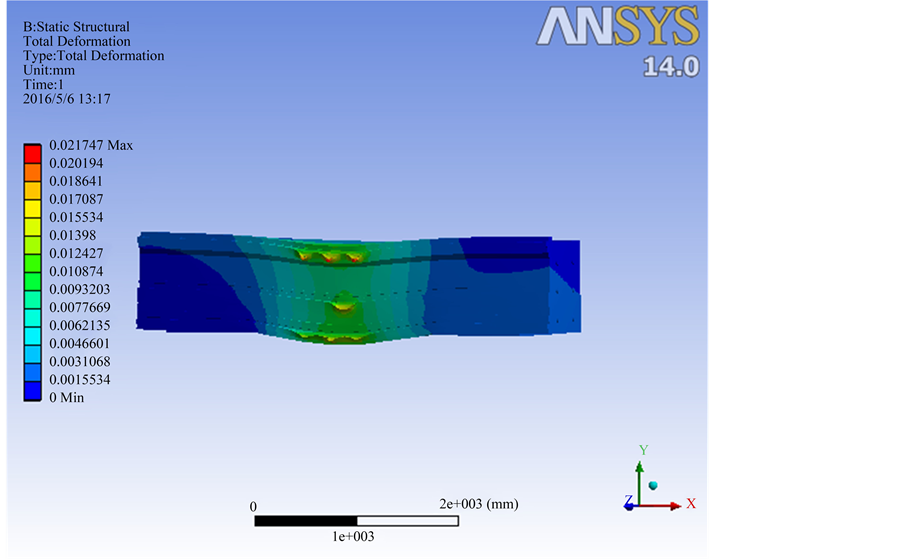Click the blue Z axis point on triad
Image resolution: width=903 pixels, height=559 pixels.
pyautogui.click(x=629, y=506)
